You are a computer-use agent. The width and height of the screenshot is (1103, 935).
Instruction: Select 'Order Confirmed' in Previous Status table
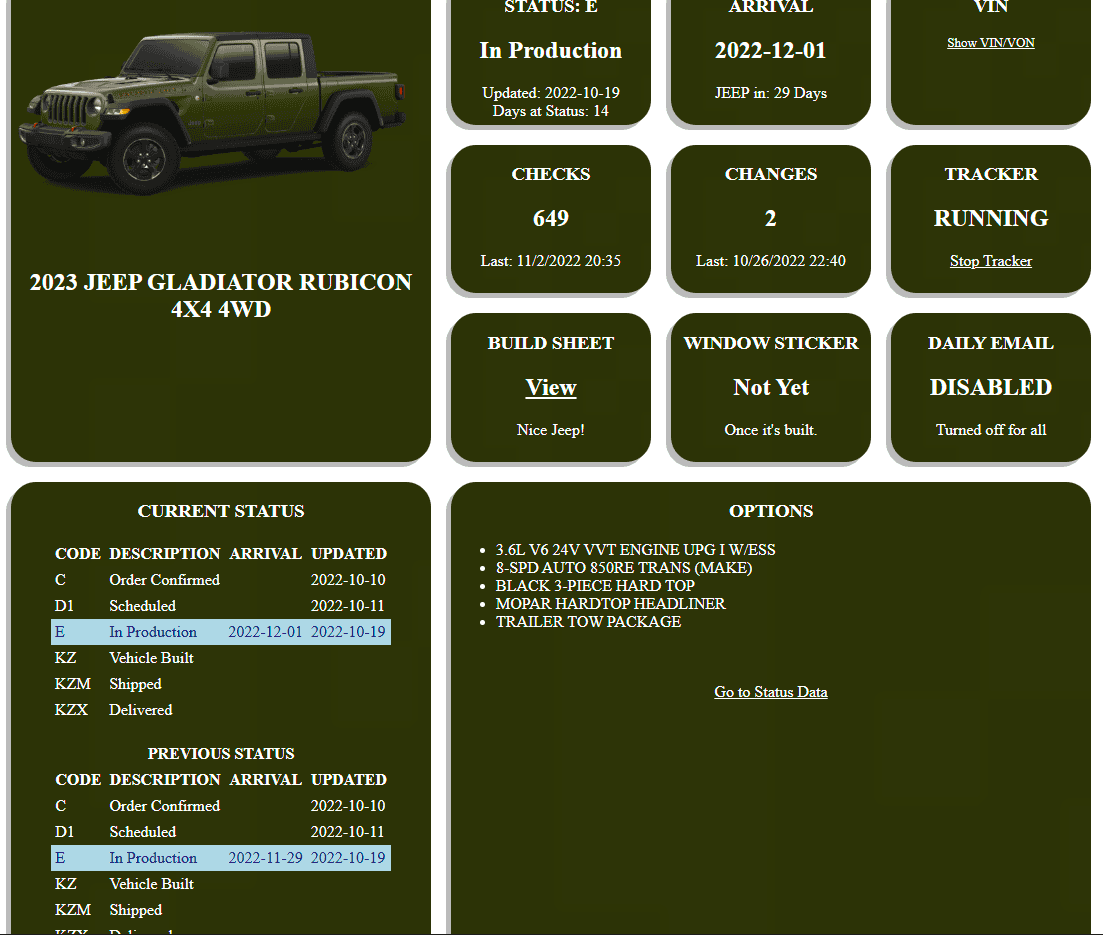coord(165,806)
